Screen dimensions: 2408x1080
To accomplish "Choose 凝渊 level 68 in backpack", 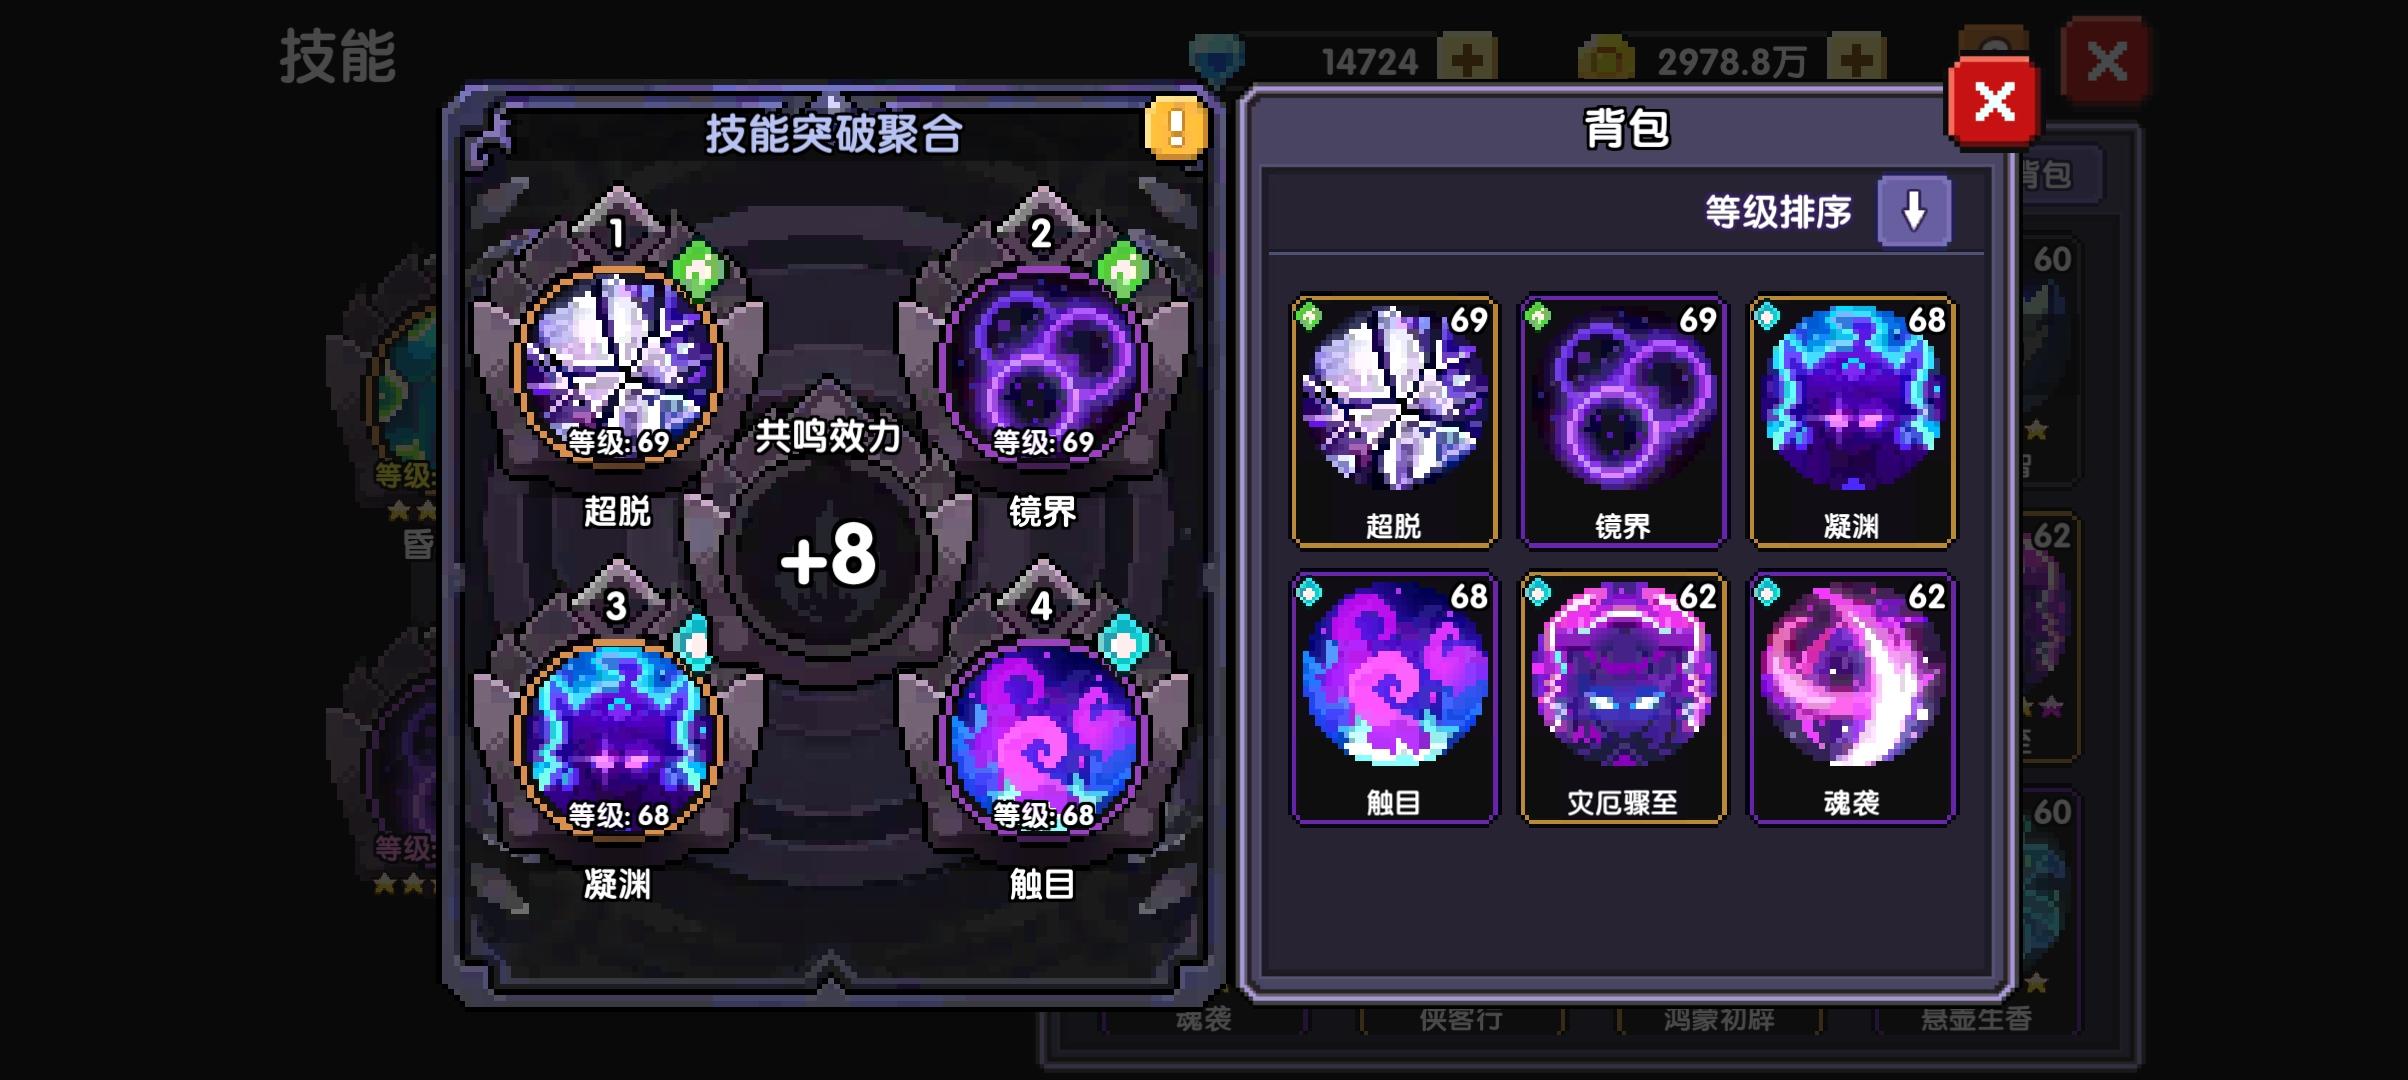I will click(x=1852, y=421).
